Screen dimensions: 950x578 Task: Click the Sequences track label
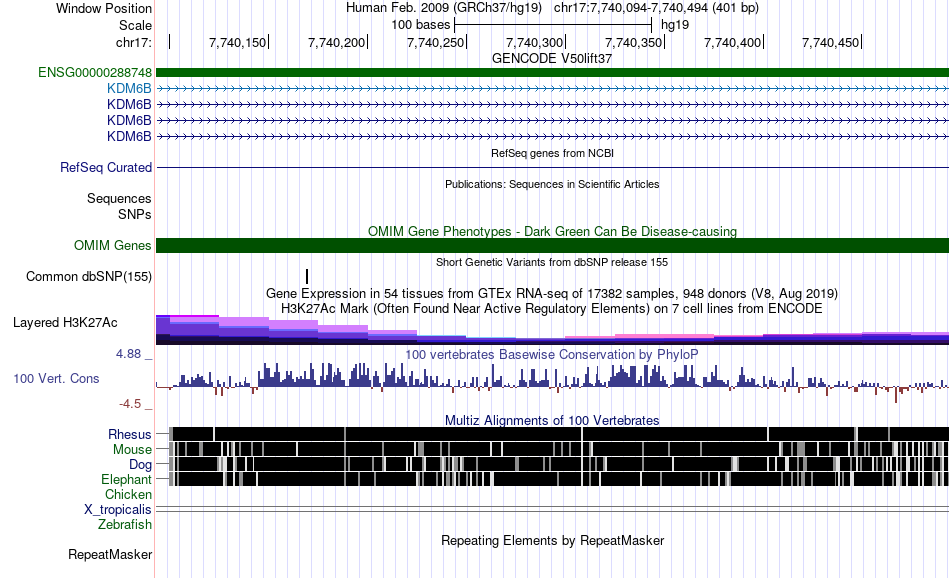tap(119, 198)
